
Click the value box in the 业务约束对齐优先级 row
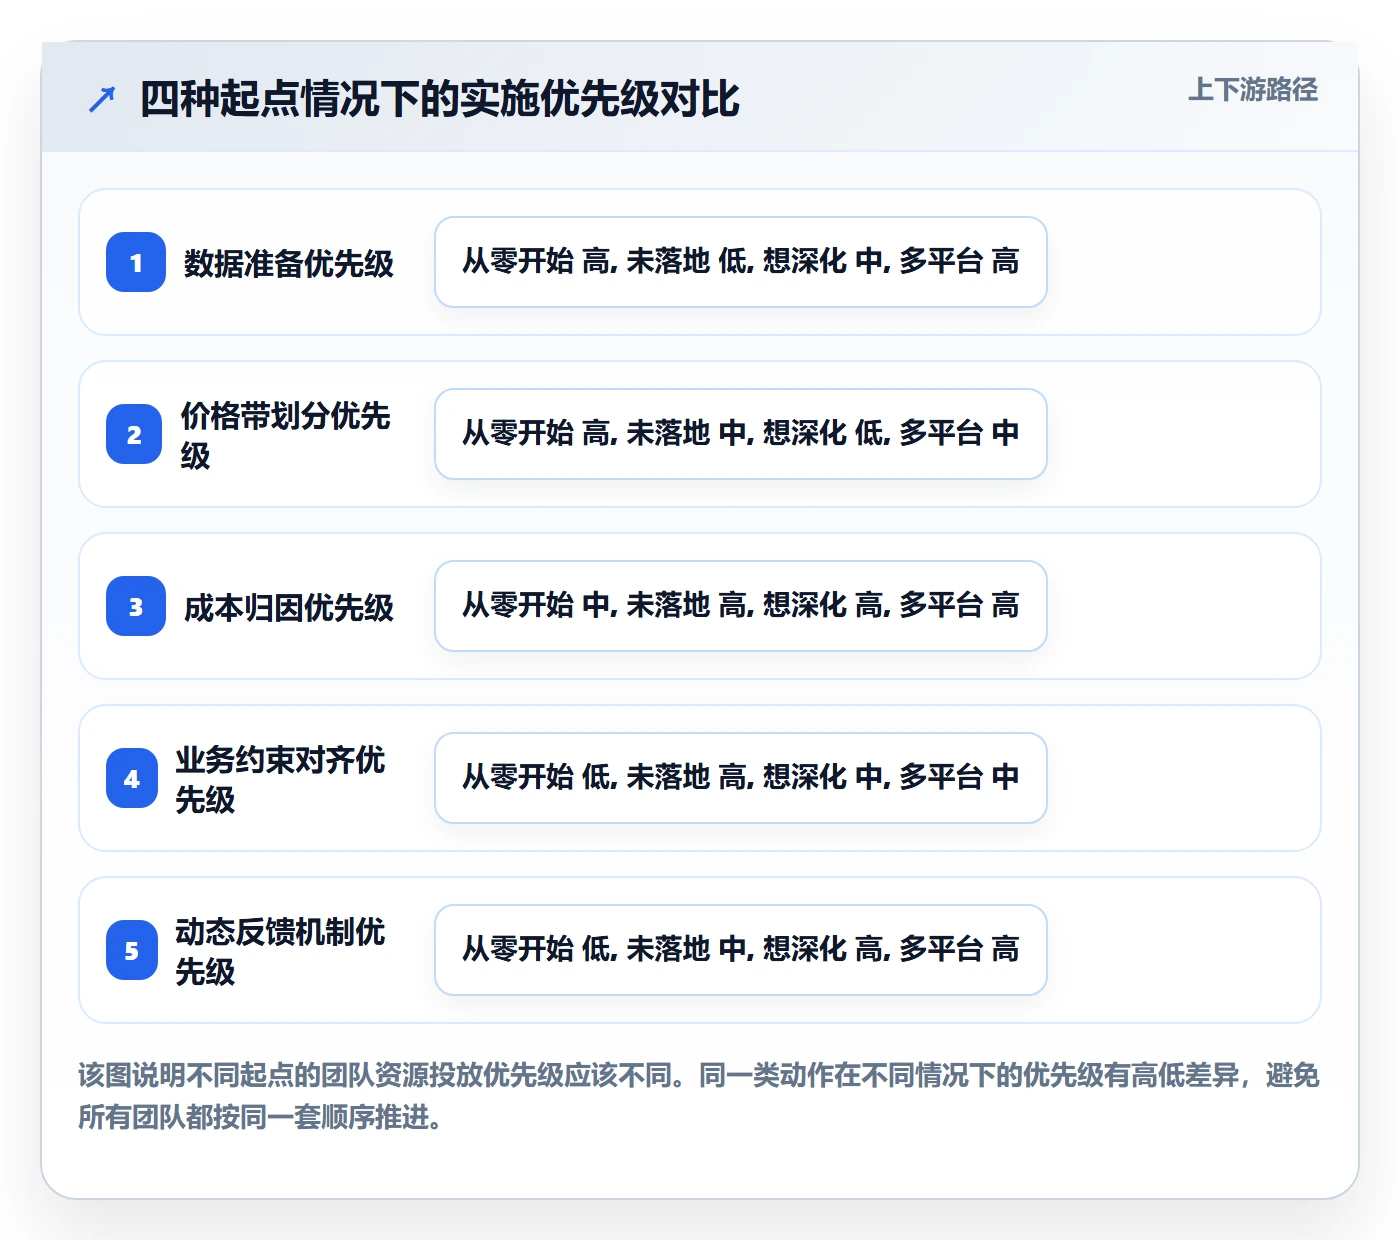click(x=741, y=778)
